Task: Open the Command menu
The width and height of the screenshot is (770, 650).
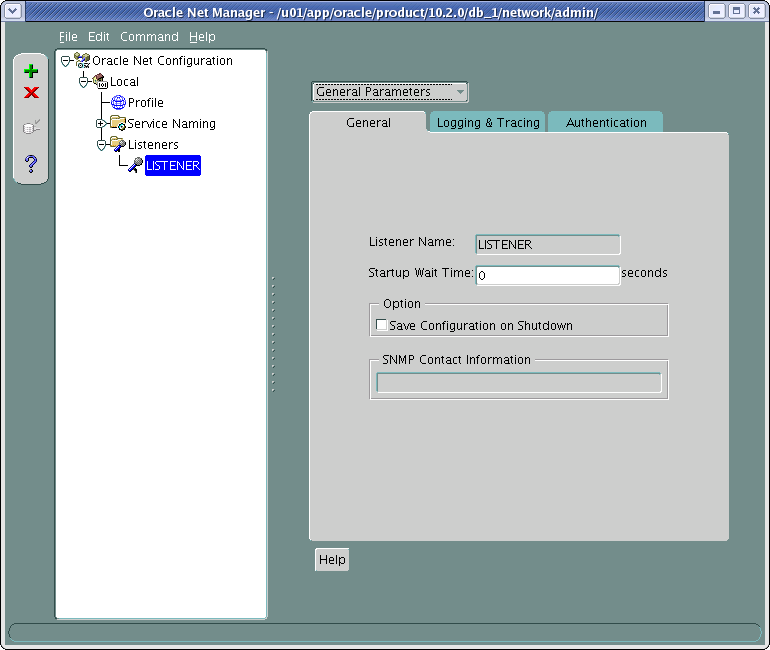Action: (x=149, y=37)
